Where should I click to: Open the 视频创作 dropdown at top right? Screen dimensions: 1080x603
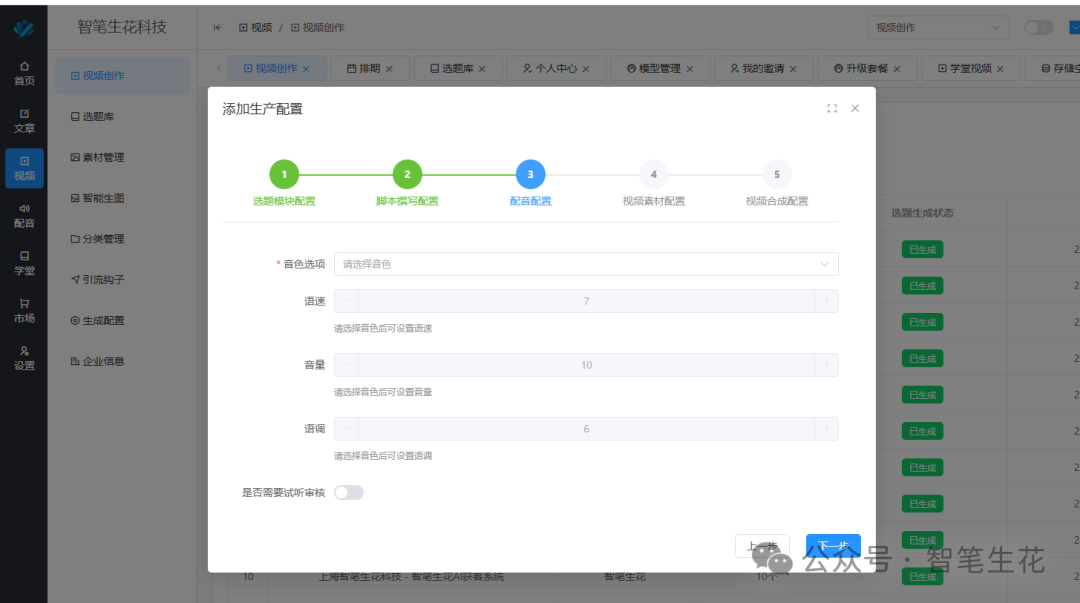click(936, 27)
